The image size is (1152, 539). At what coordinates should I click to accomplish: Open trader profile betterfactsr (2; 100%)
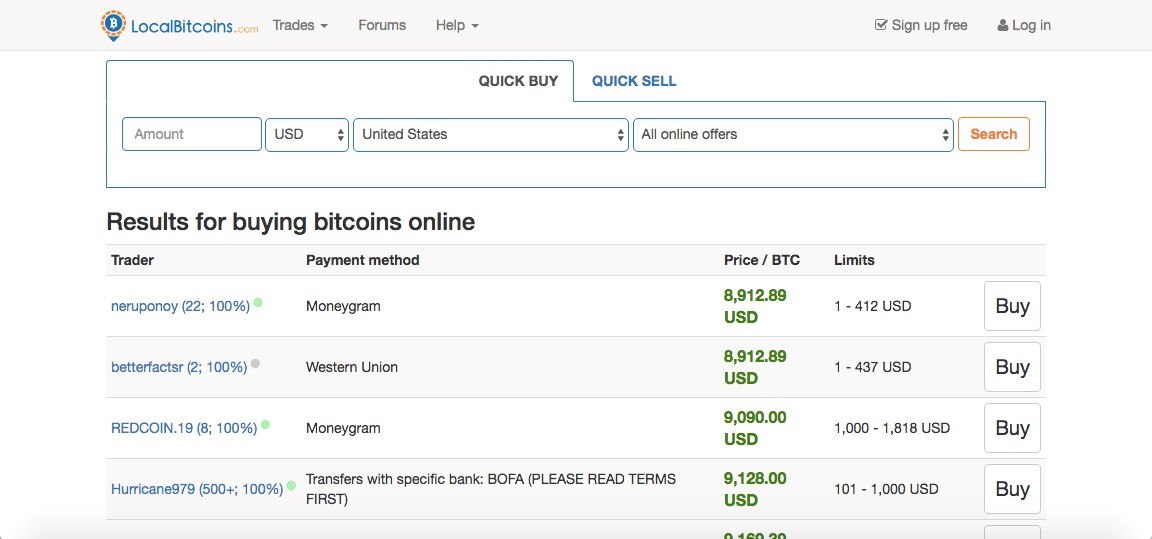point(179,367)
